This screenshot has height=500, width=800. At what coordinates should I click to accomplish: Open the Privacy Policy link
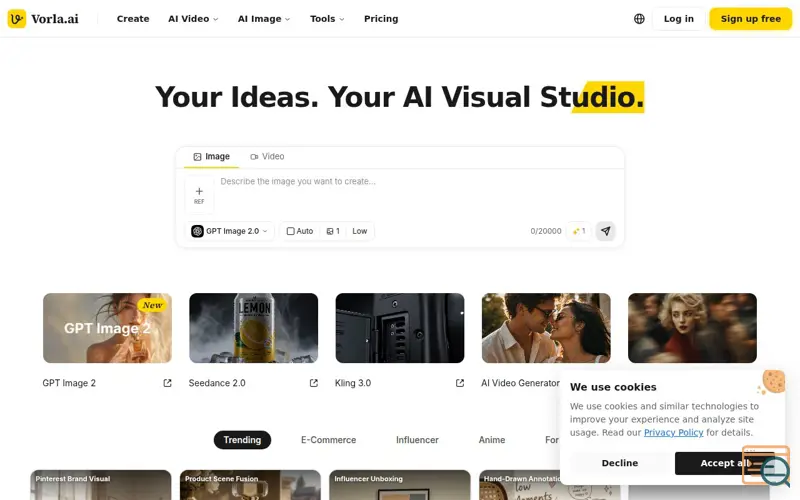click(673, 433)
